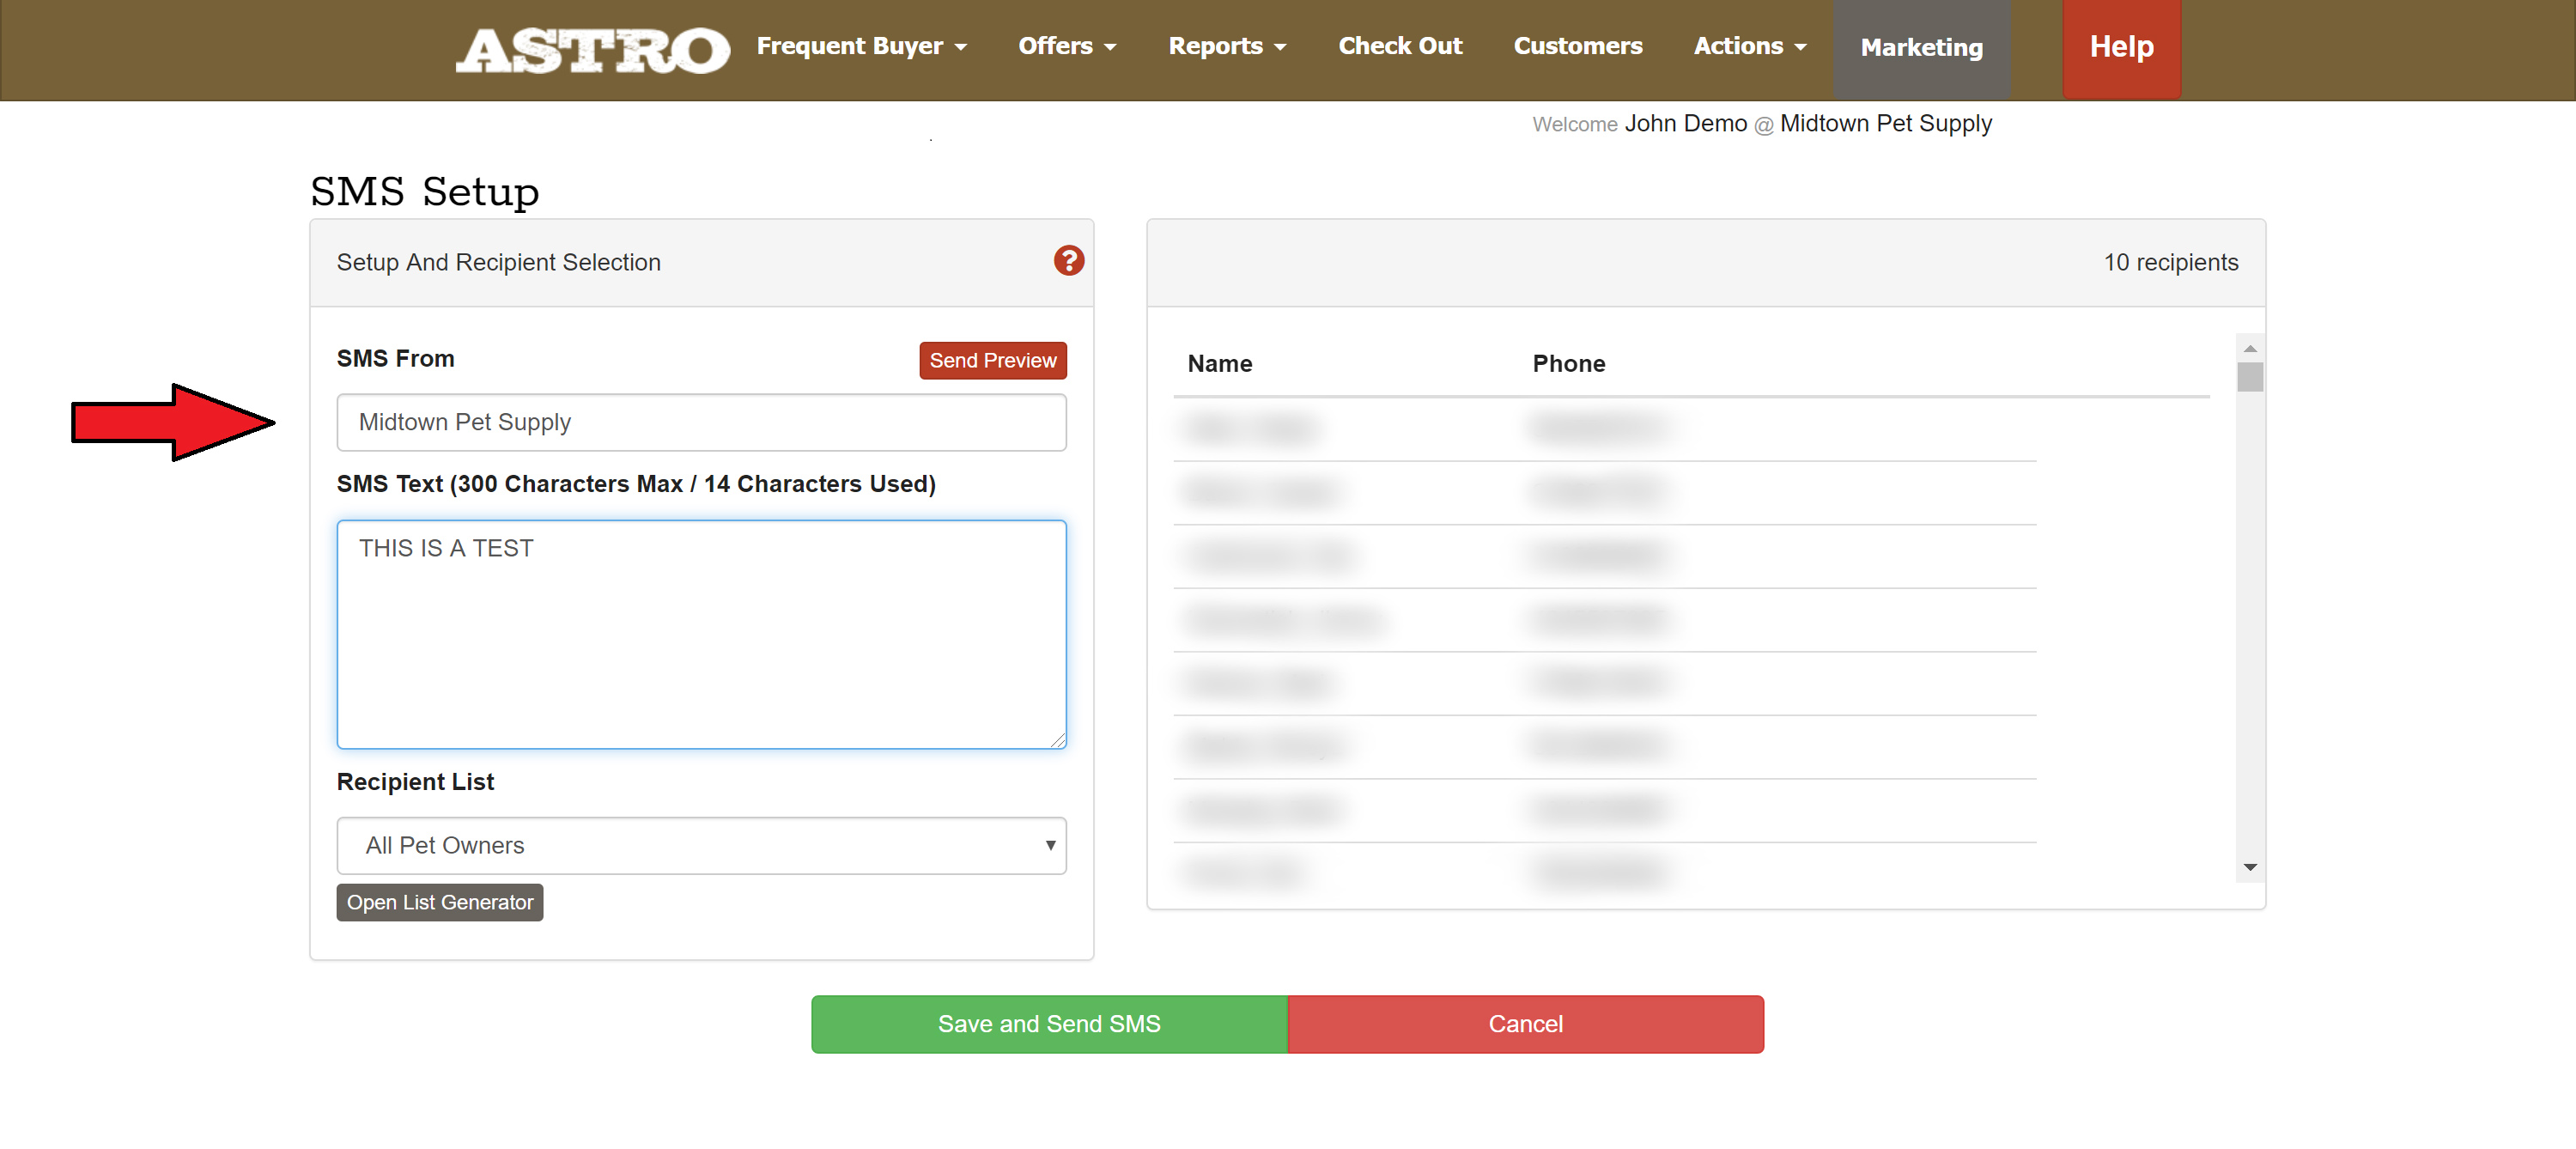This screenshot has width=2576, height=1149.
Task: Click into the SMS Text area
Action: (701, 634)
